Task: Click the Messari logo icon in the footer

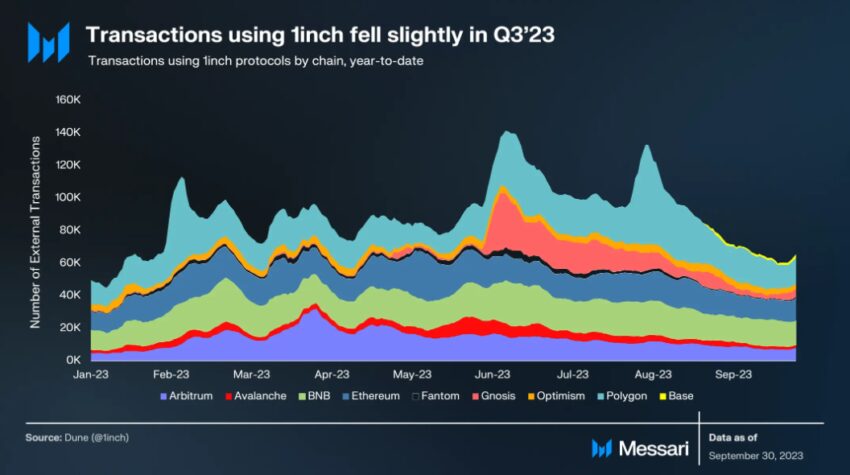Action: coord(602,448)
